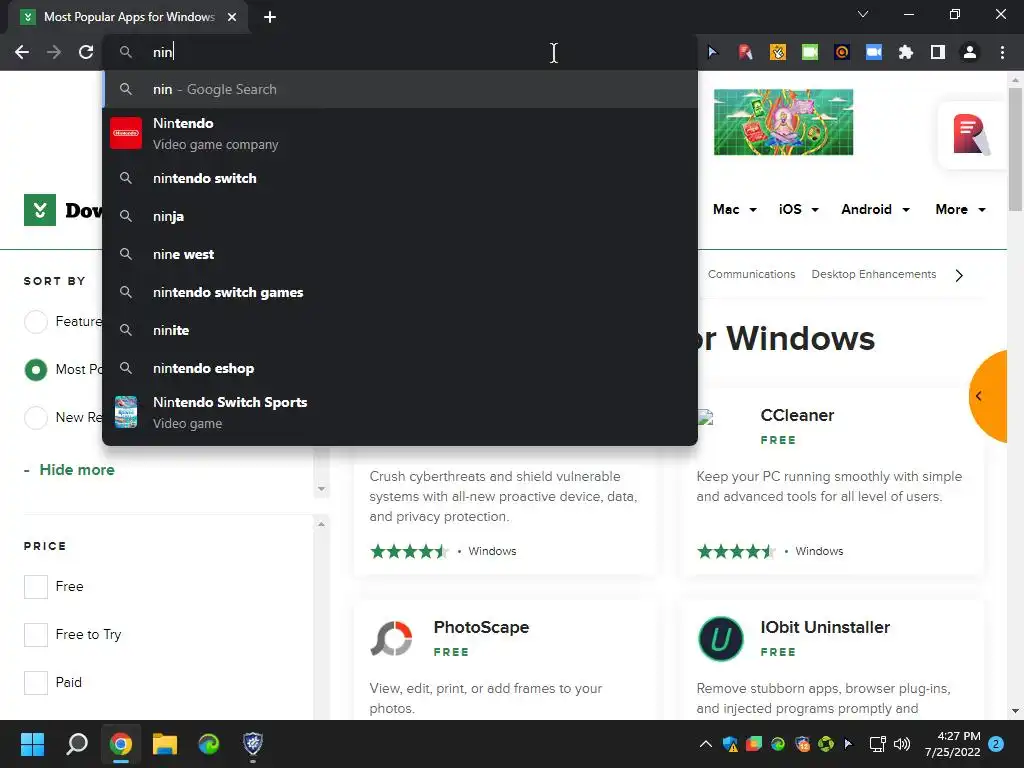This screenshot has width=1024, height=768.
Task: Open the IObit Uninstaller app link
Action: (x=825, y=627)
